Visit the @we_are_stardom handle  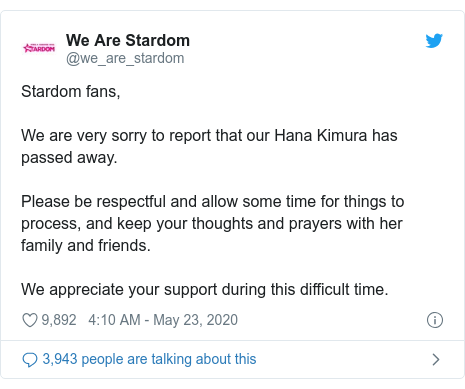click(125, 58)
